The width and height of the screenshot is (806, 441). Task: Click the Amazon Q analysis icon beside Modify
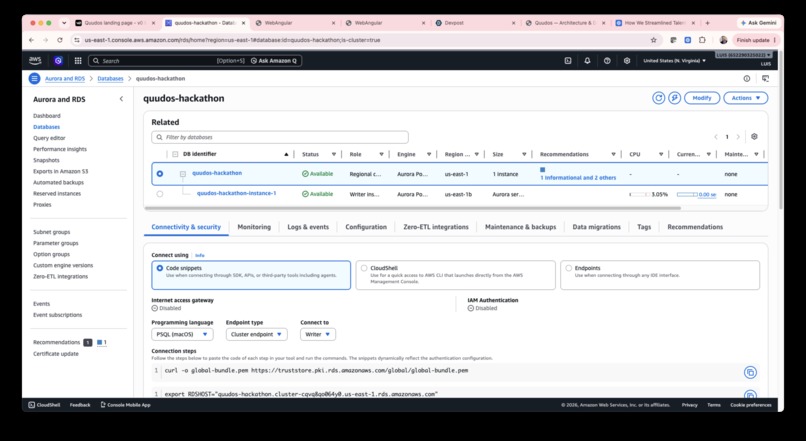[x=674, y=98]
